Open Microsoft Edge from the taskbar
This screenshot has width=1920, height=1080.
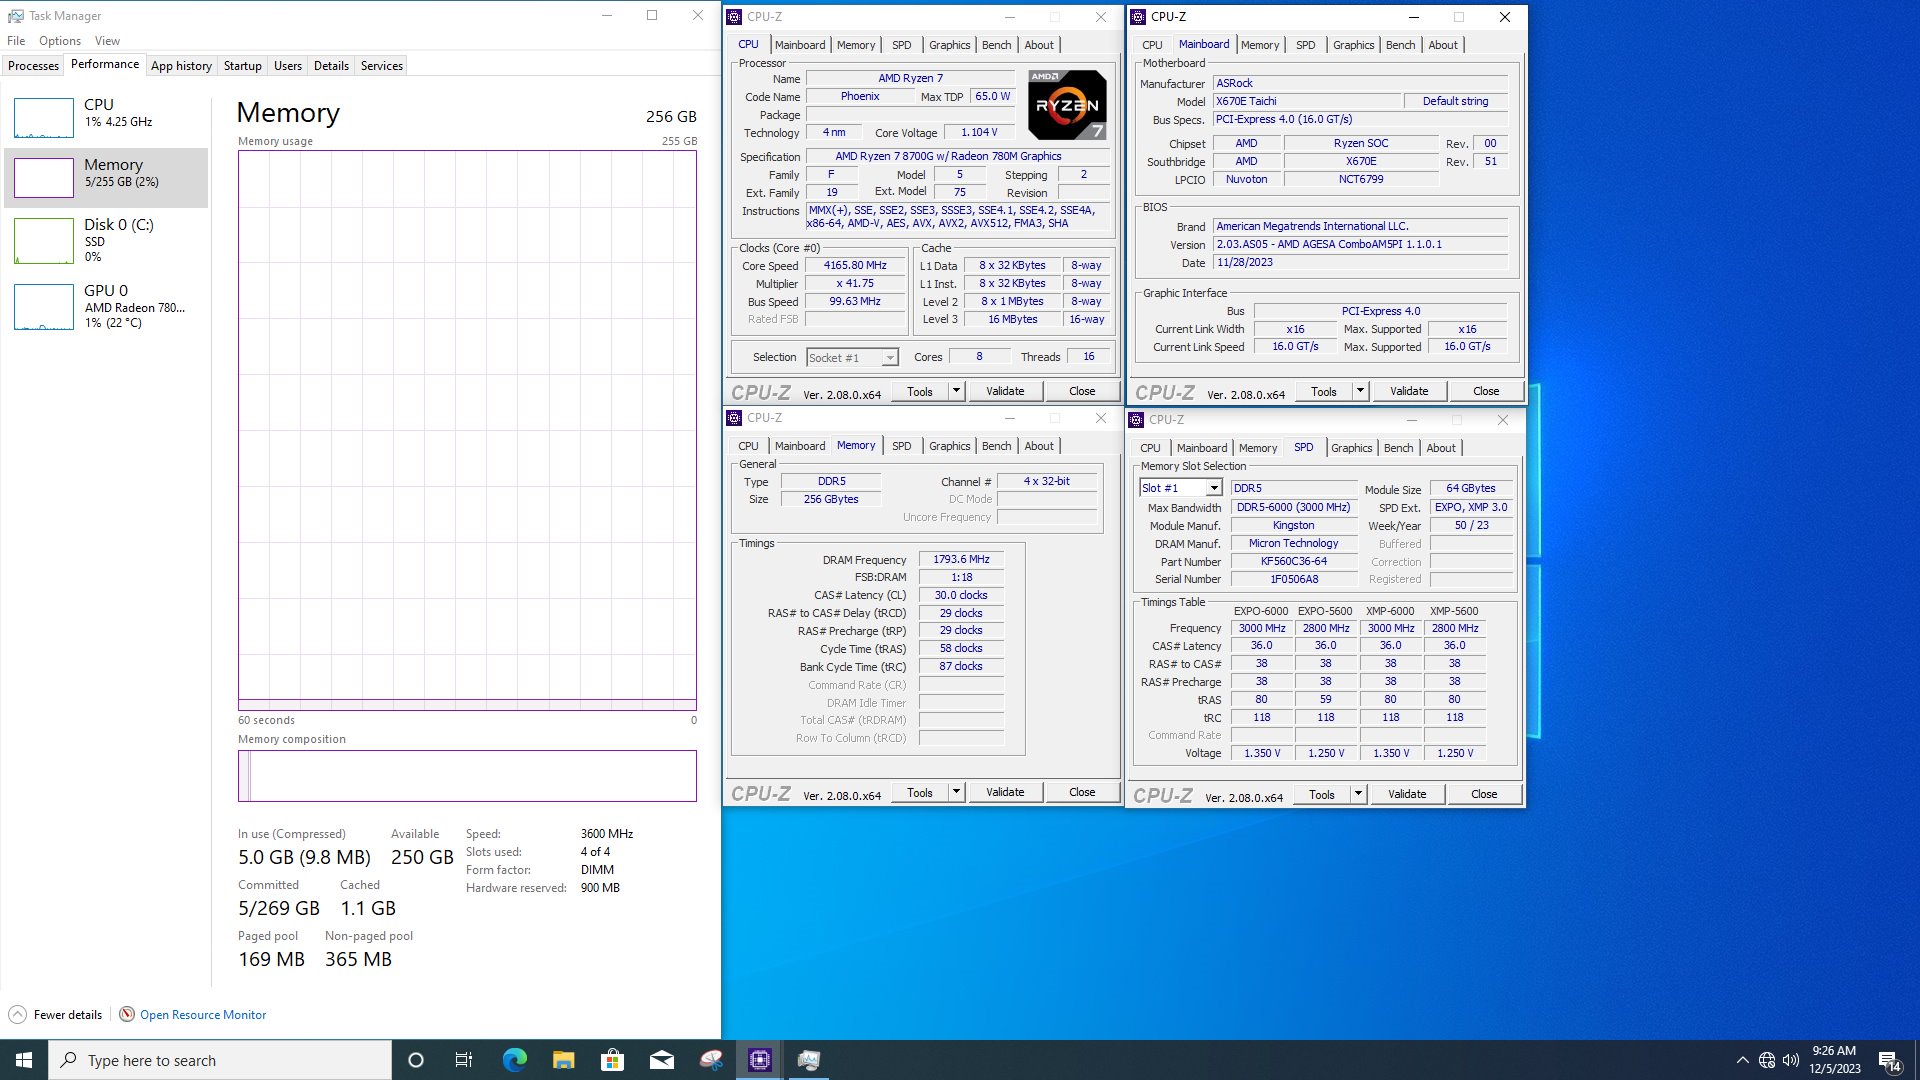tap(514, 1060)
